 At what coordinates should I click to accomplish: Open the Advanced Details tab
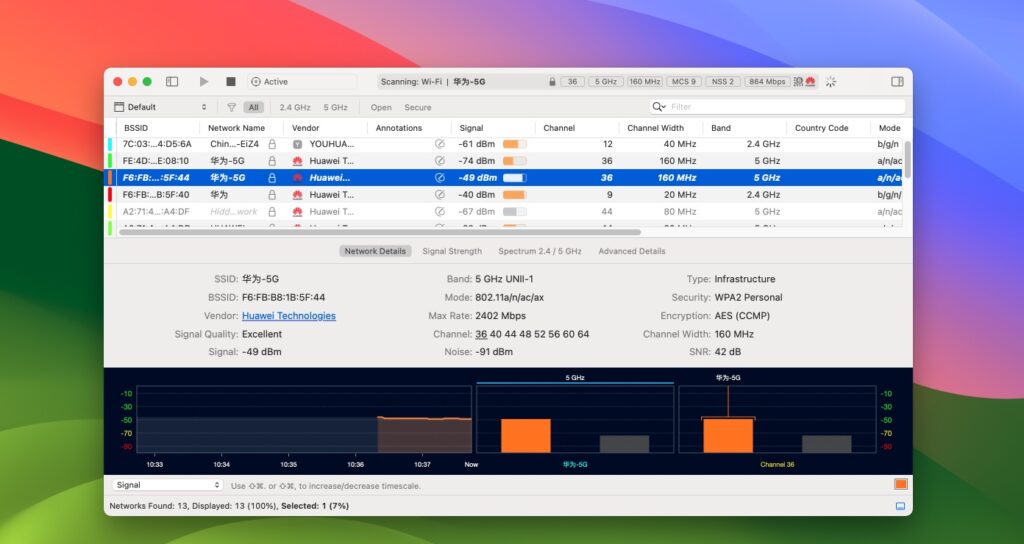632,251
